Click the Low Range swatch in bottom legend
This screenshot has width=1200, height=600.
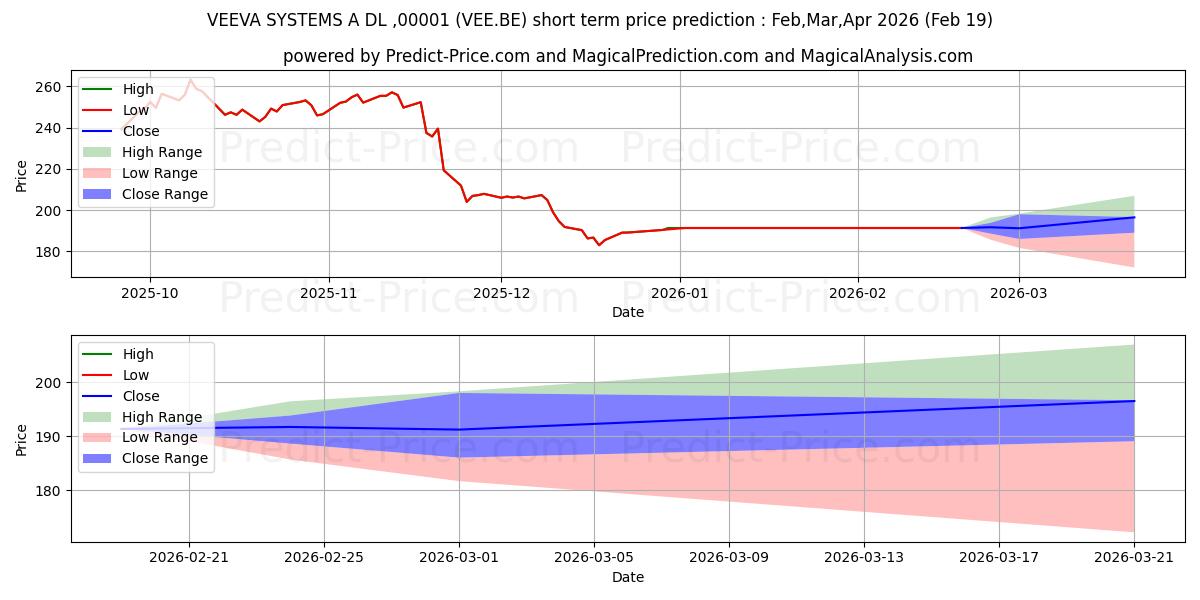[101, 438]
